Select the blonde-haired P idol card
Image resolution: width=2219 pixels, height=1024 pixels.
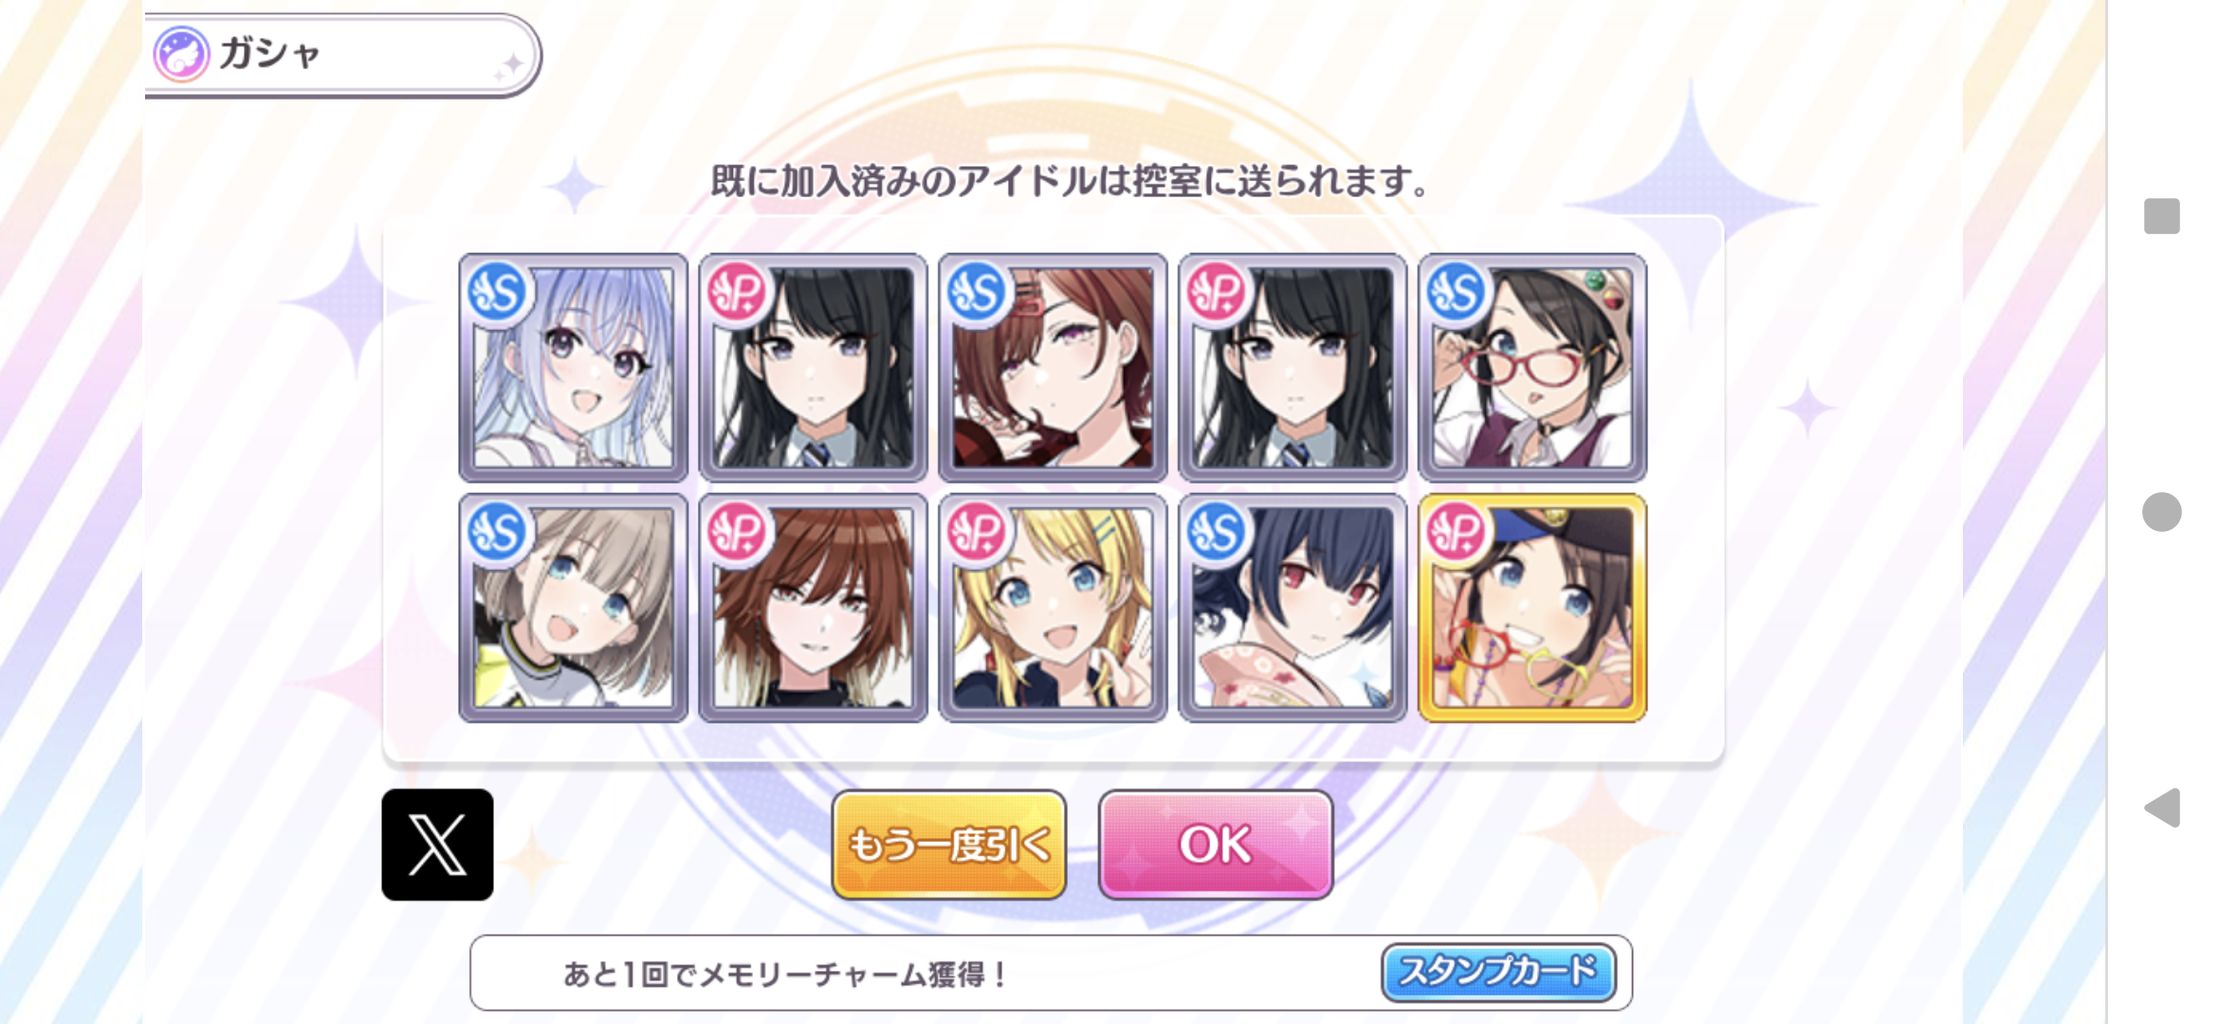1053,607
